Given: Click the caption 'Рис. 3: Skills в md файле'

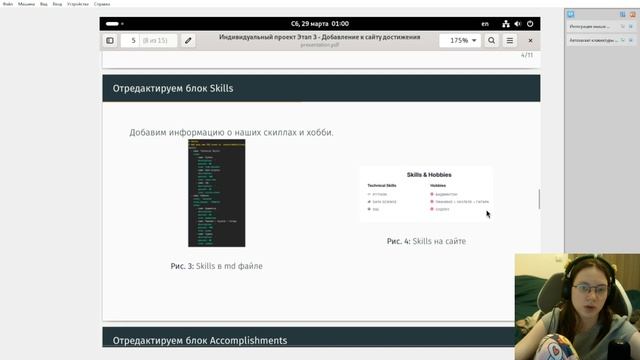Looking at the screenshot, I should click(x=216, y=266).
